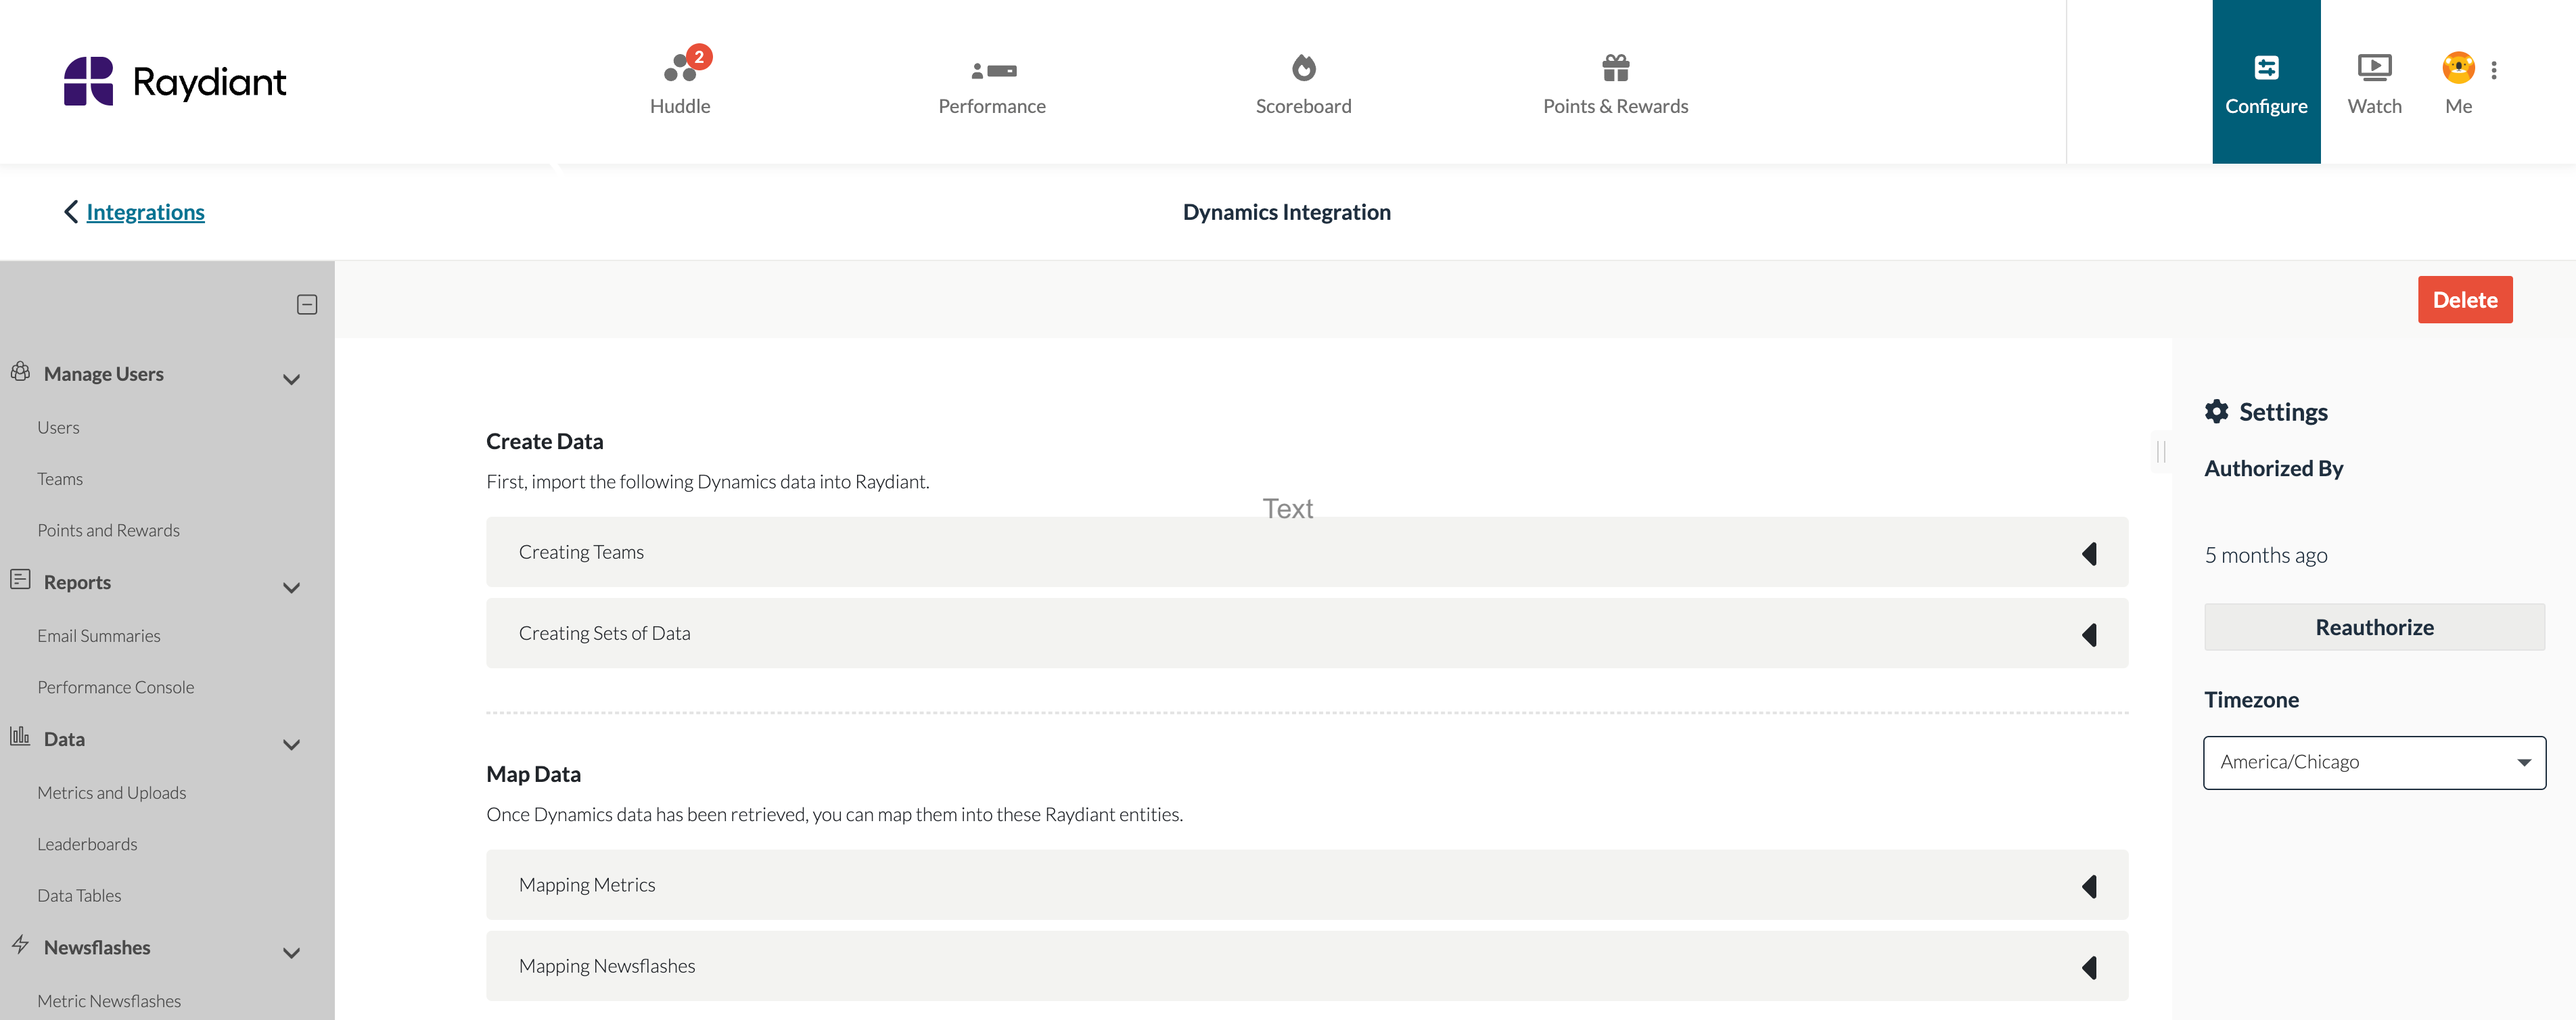Click the Settings gear icon
Viewport: 2576px width, 1020px height.
coord(2216,411)
